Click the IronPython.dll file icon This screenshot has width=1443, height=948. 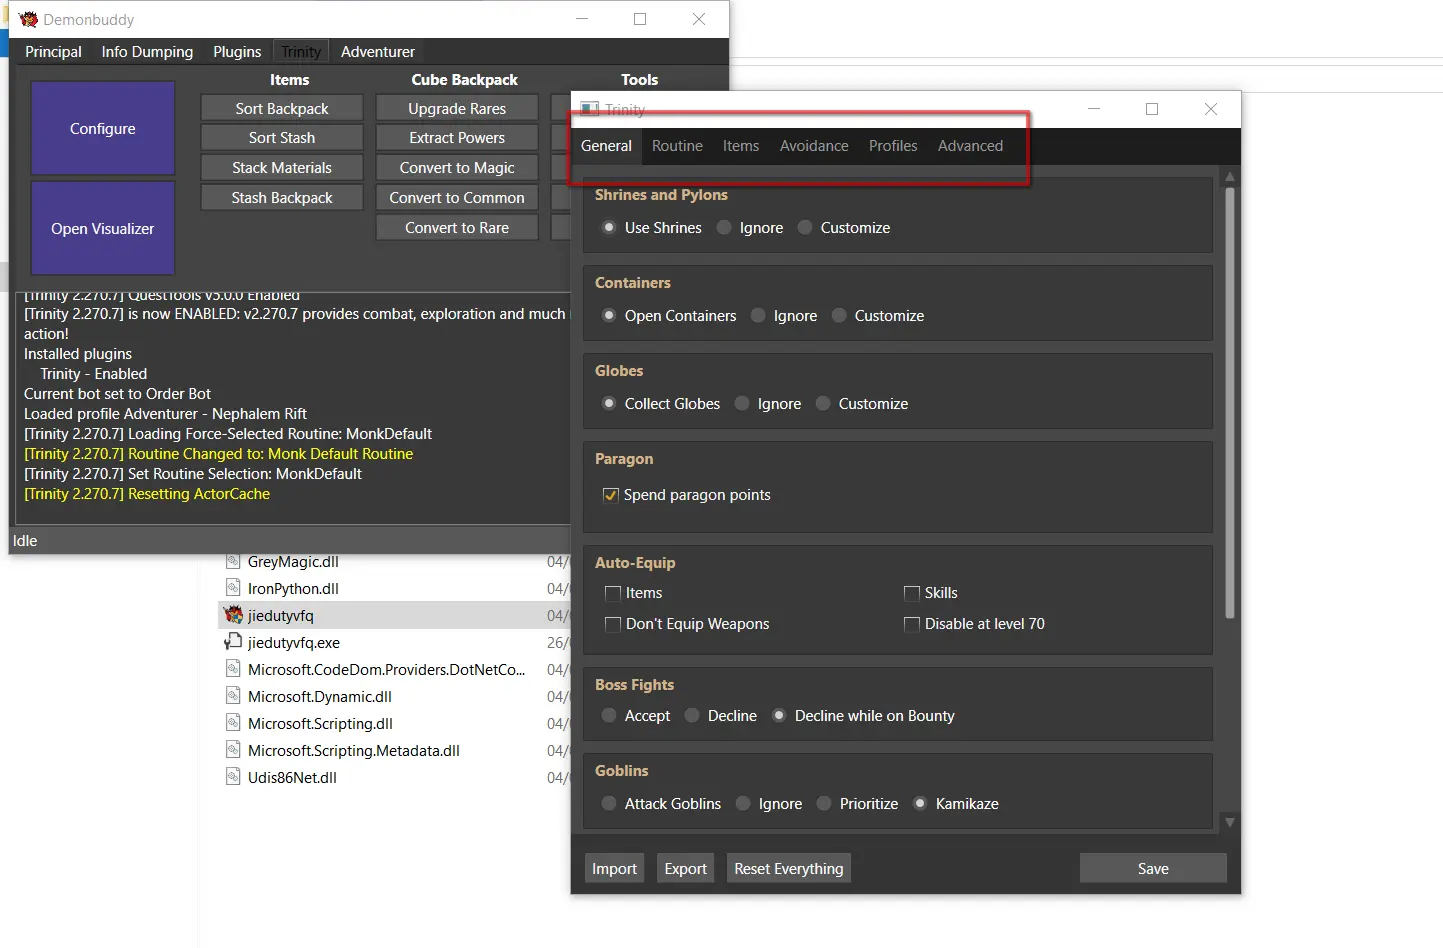pos(234,588)
